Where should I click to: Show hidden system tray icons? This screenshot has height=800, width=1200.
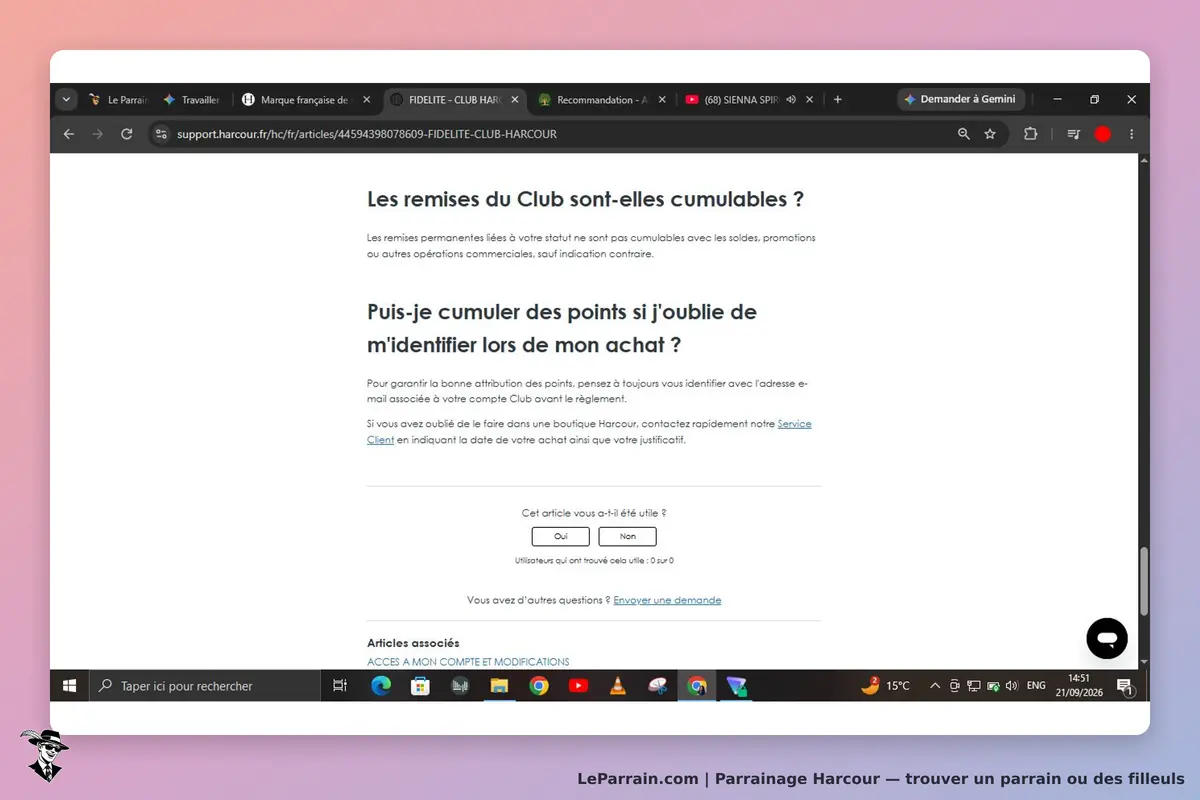point(935,686)
